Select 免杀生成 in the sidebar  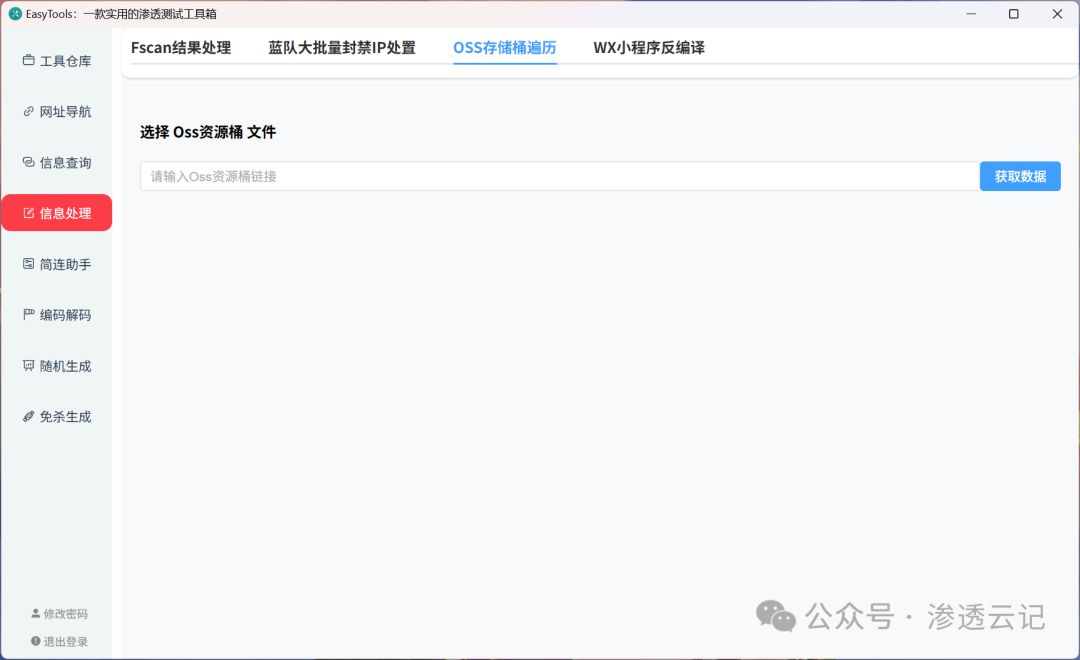tap(56, 416)
